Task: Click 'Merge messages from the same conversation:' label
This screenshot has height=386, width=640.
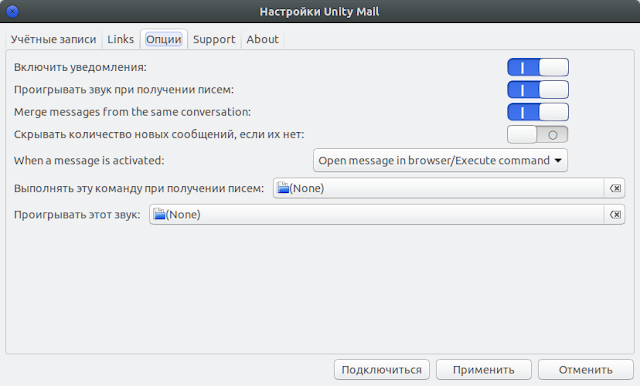Action: 133,112
